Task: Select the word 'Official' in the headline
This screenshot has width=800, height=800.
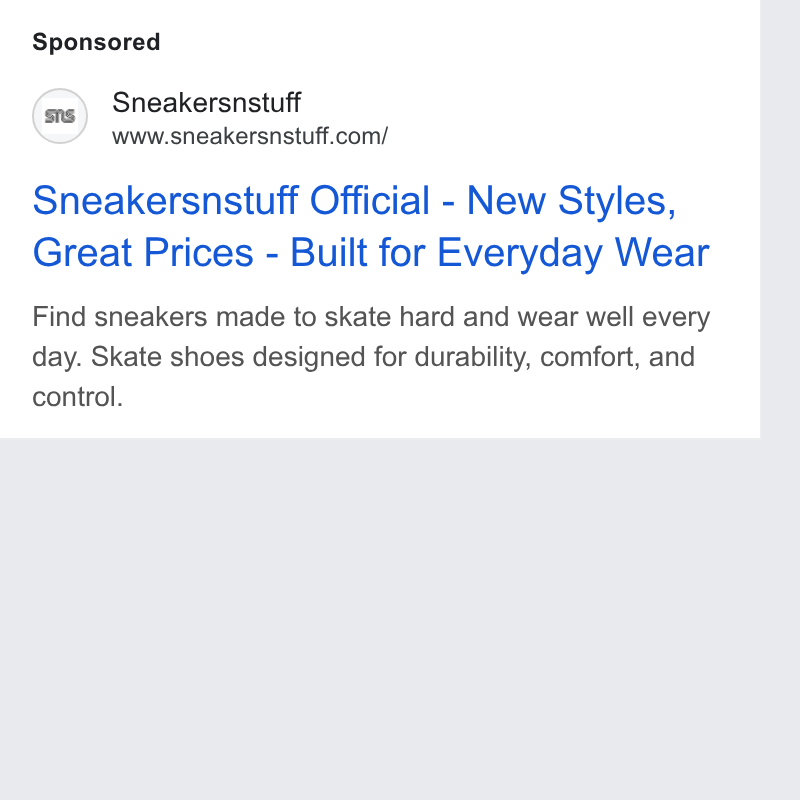Action: coord(370,201)
